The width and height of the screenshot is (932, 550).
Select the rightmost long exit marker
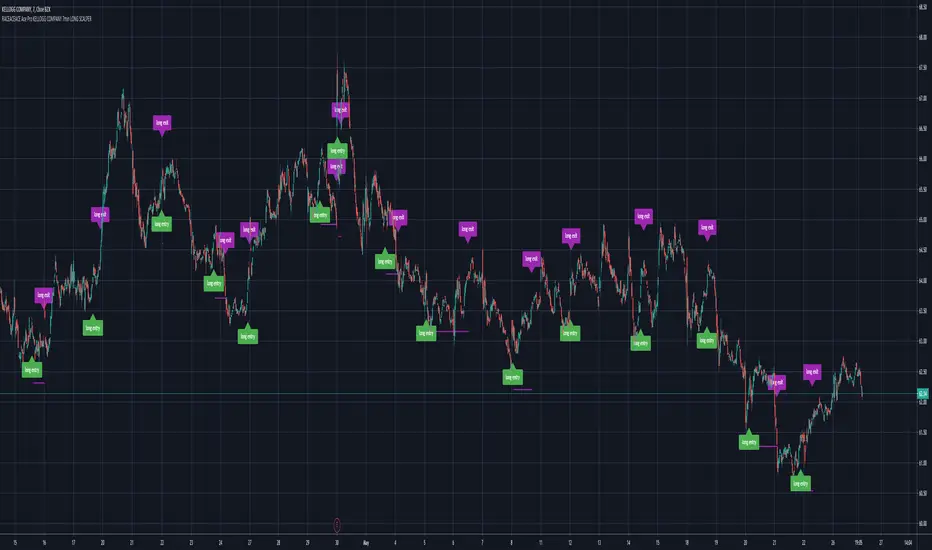[x=812, y=373]
